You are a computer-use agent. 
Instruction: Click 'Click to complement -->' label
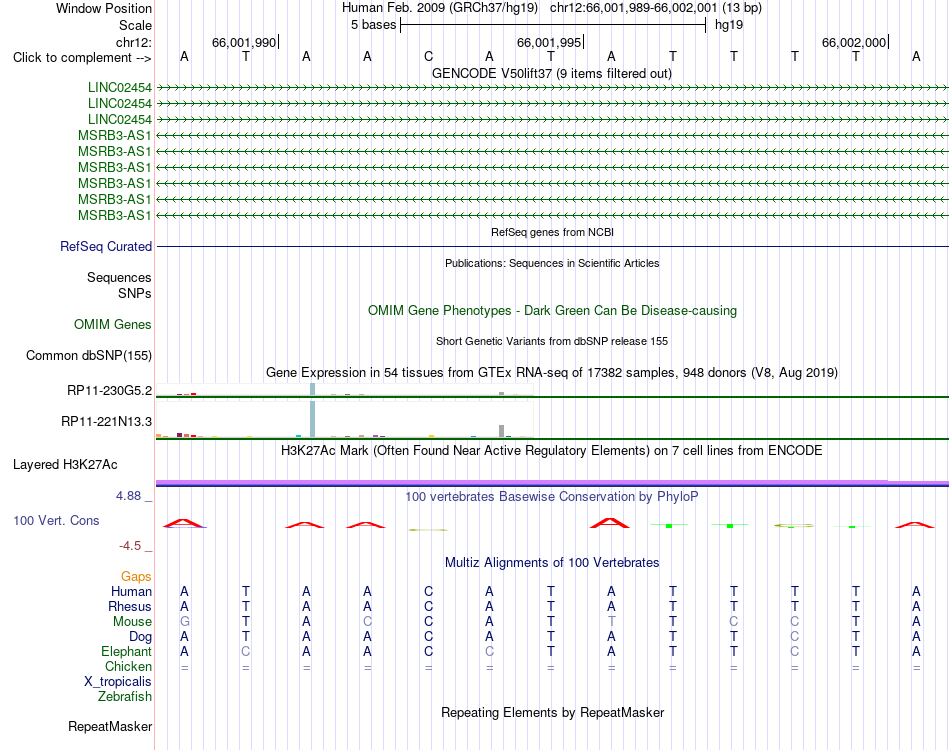[82, 58]
